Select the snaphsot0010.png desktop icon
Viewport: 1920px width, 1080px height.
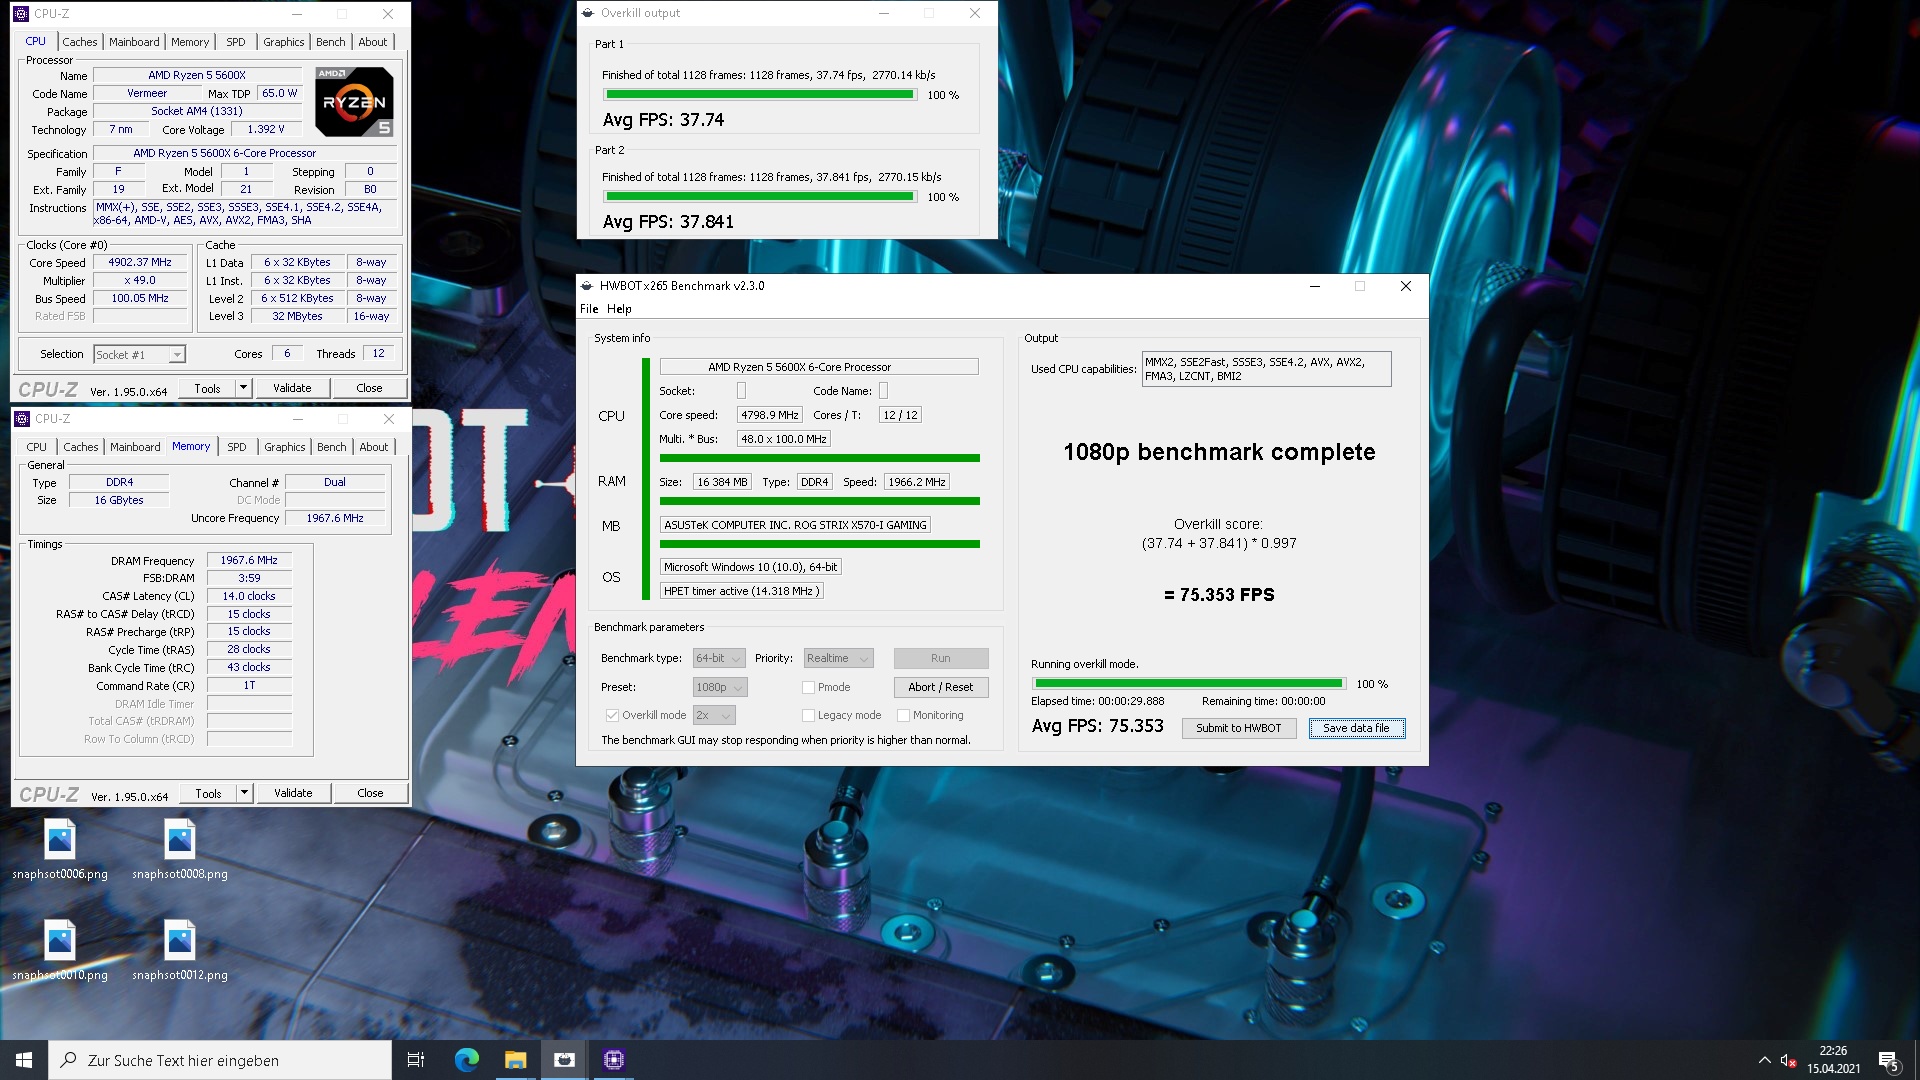pos(60,951)
